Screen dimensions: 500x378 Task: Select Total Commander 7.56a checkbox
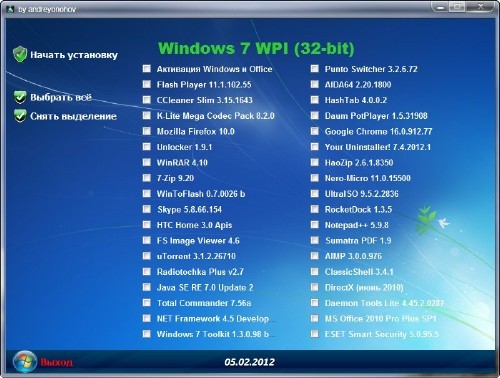(147, 303)
